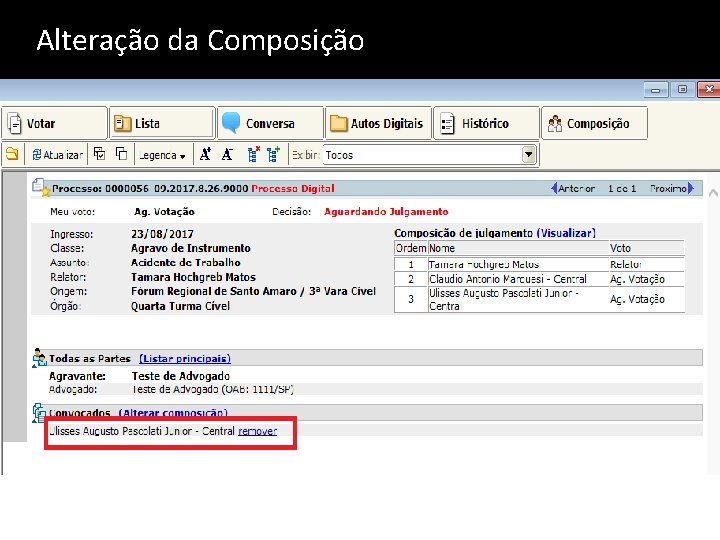Switch to the Conversa tab

click(x=270, y=123)
